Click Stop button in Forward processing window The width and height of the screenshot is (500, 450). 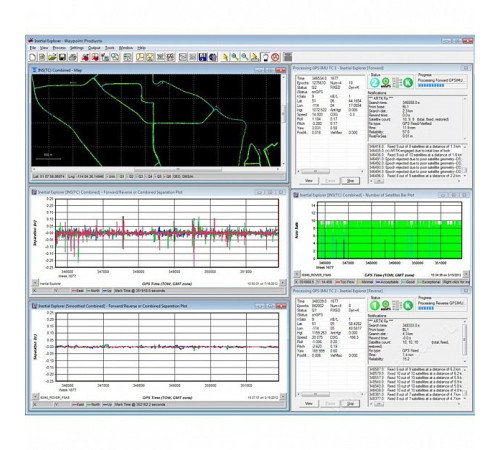(350, 181)
